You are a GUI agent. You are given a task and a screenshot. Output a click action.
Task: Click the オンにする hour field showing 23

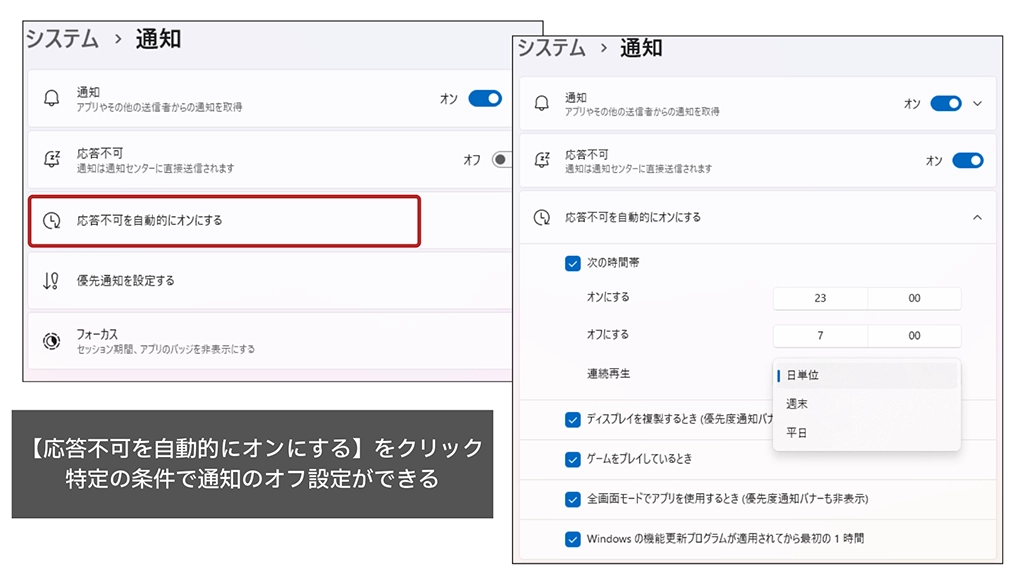point(820,298)
